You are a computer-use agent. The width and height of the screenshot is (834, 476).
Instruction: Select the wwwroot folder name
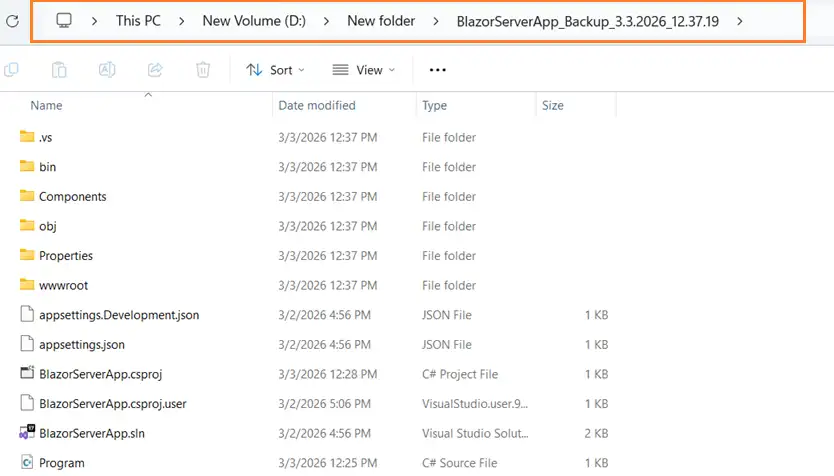[63, 285]
